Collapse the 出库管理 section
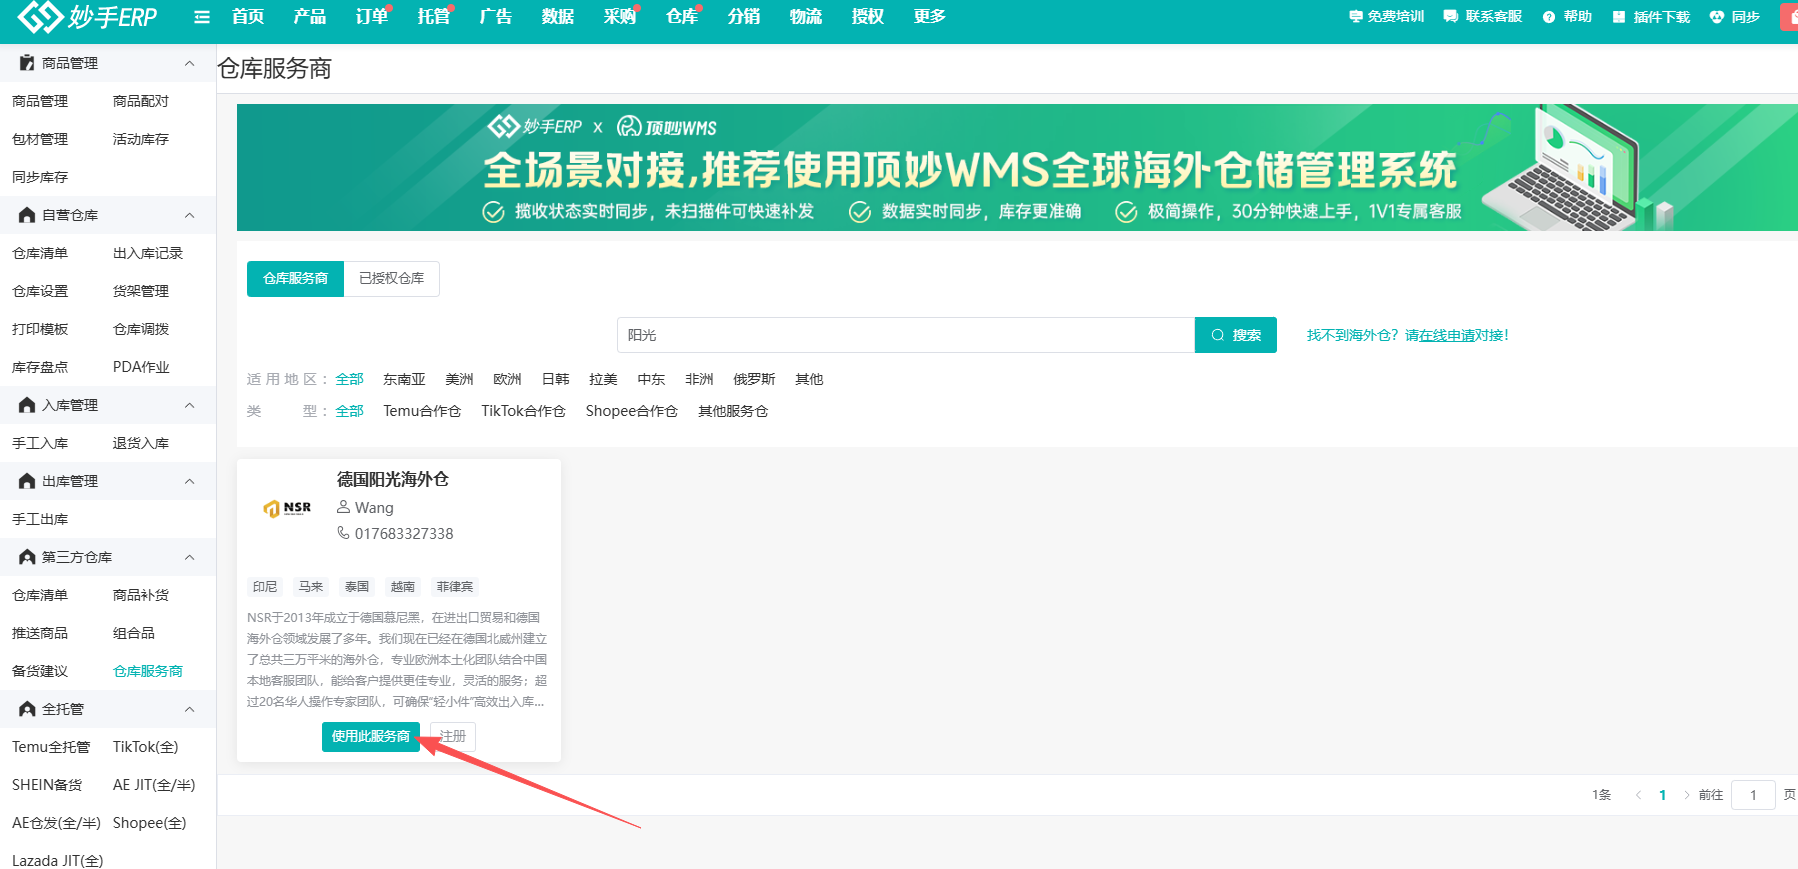This screenshot has width=1798, height=869. 190,481
